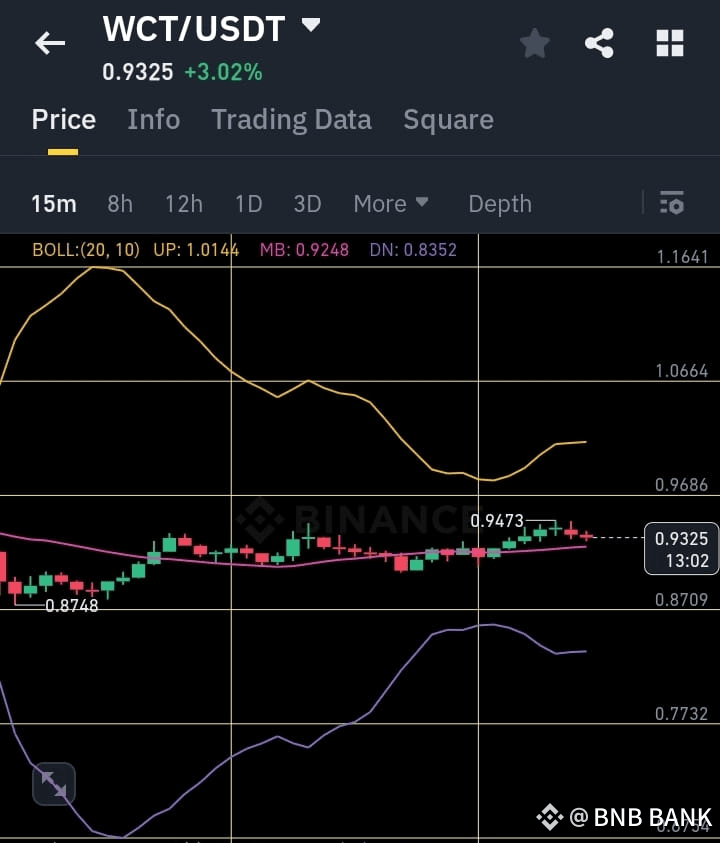The image size is (720, 843).
Task: Open the WCT/USDT pair selector arrow
Action: coord(311,24)
